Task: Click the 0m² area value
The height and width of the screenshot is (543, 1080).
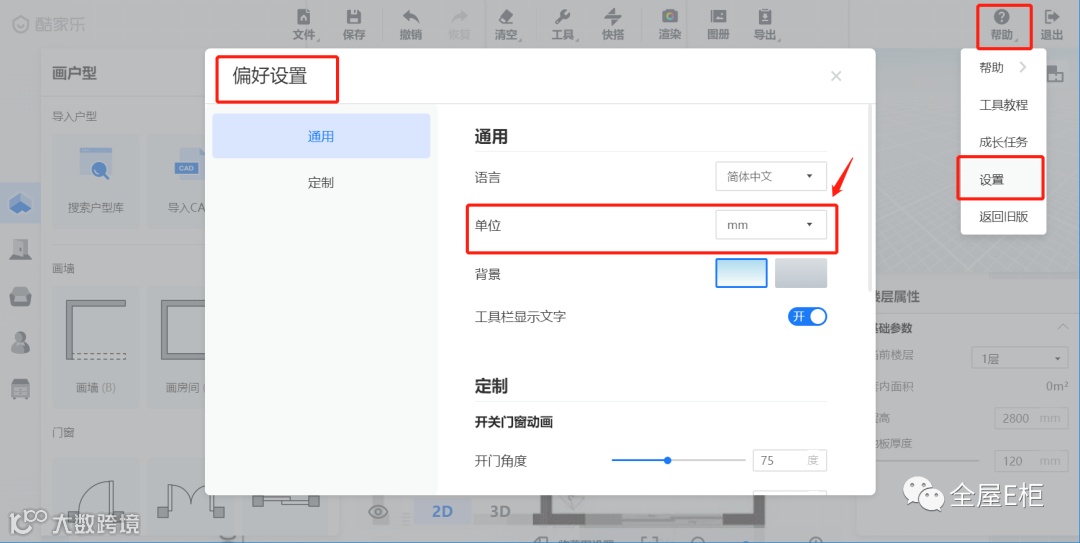Action: tap(1057, 386)
